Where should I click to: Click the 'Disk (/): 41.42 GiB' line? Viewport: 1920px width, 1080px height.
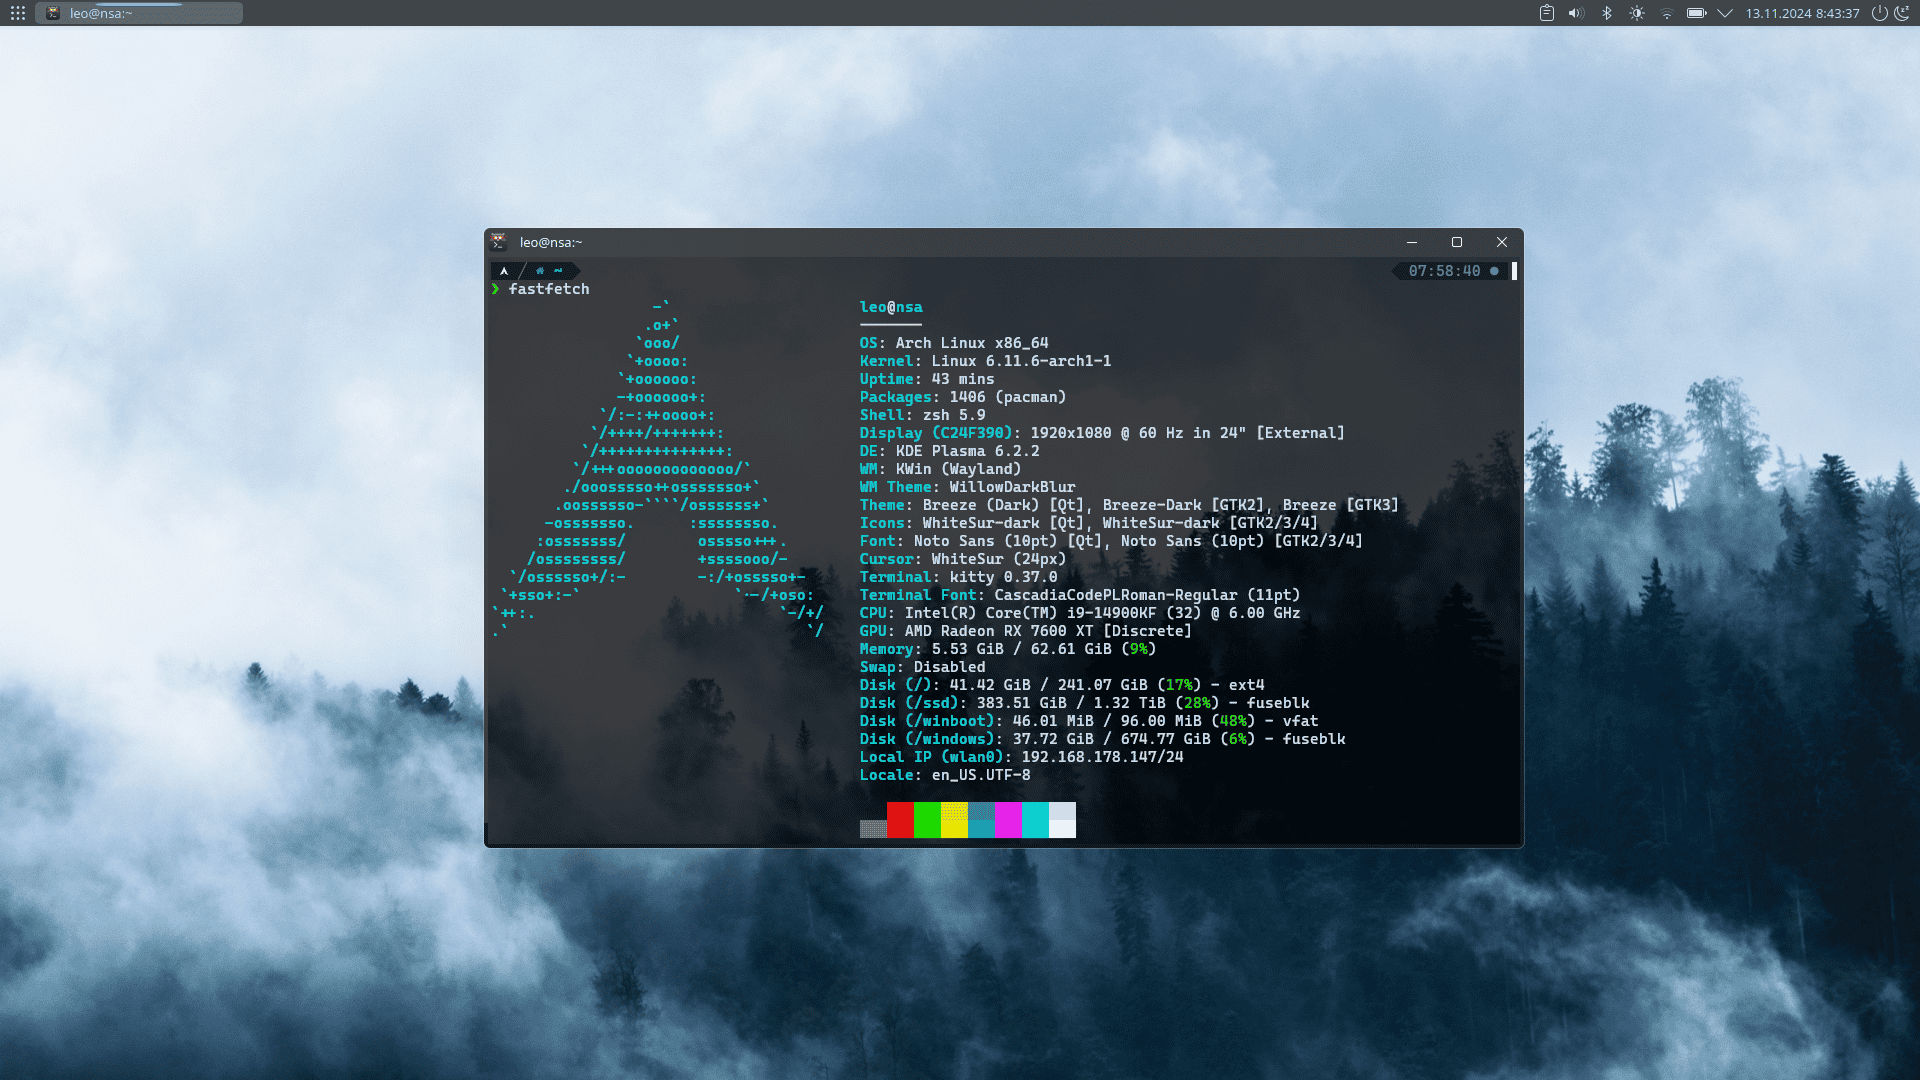point(1062,685)
